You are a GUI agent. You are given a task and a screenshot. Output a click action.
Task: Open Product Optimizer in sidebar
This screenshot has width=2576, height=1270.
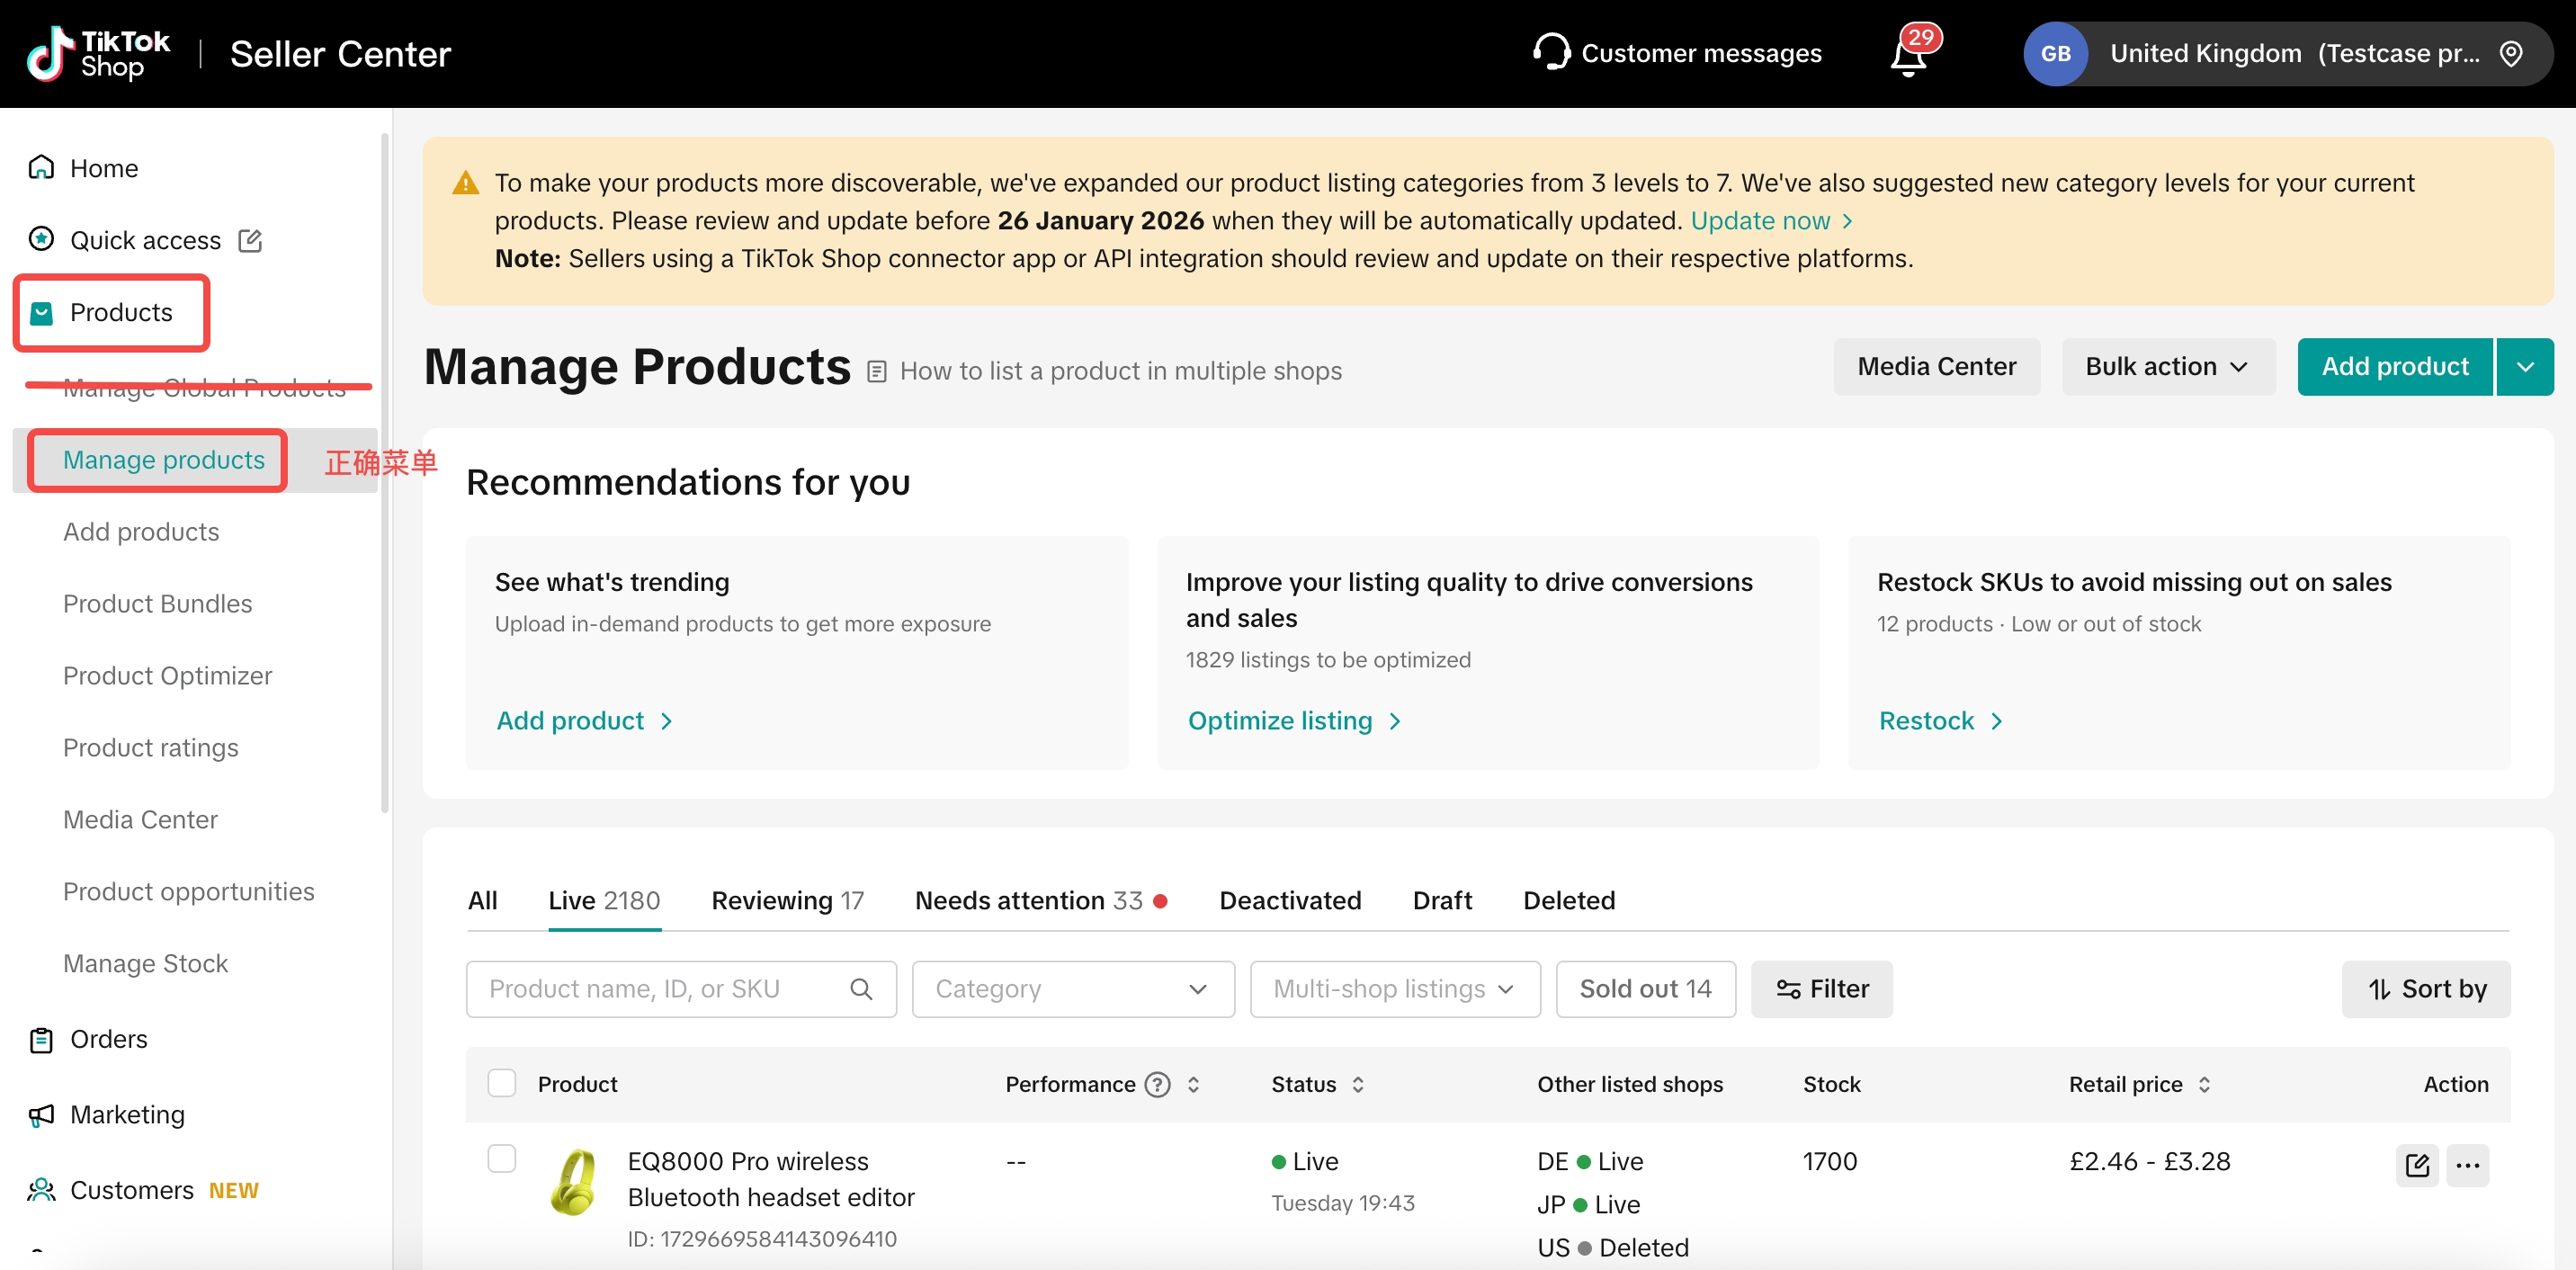point(167,675)
